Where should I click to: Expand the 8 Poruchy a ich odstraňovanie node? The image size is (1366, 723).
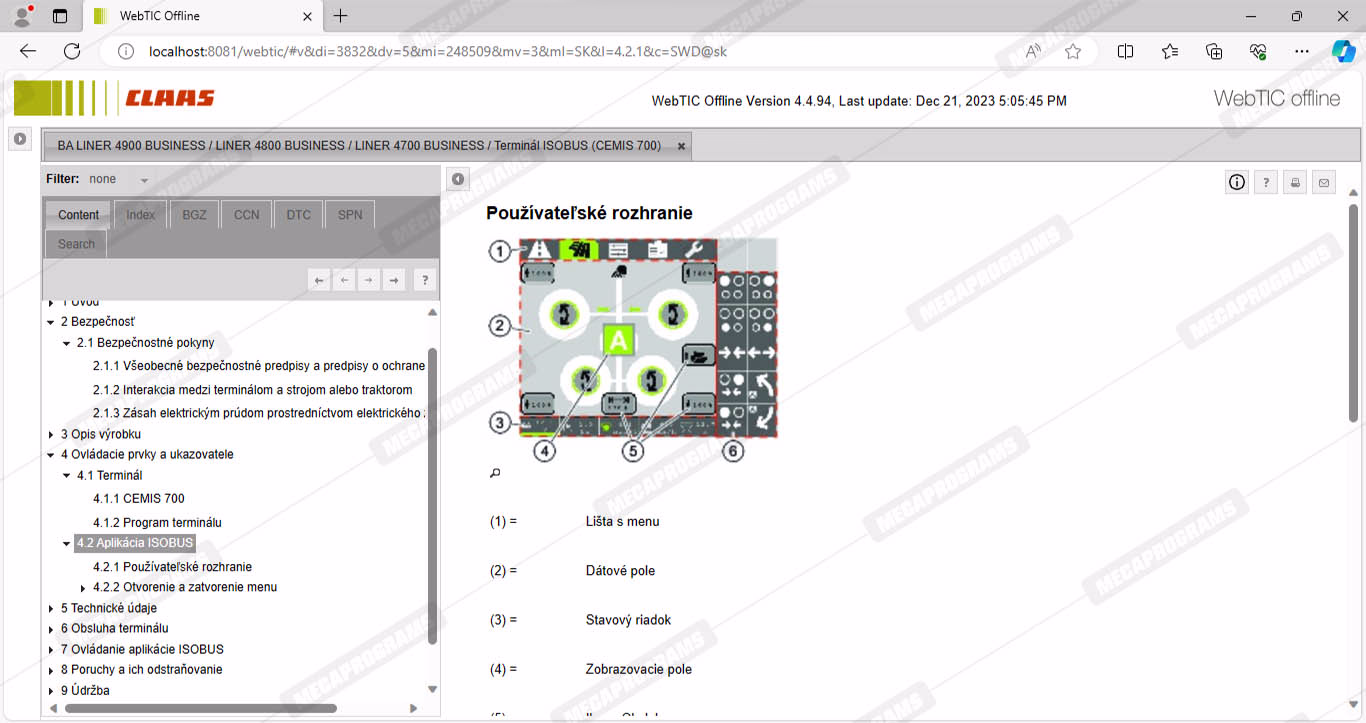51,670
